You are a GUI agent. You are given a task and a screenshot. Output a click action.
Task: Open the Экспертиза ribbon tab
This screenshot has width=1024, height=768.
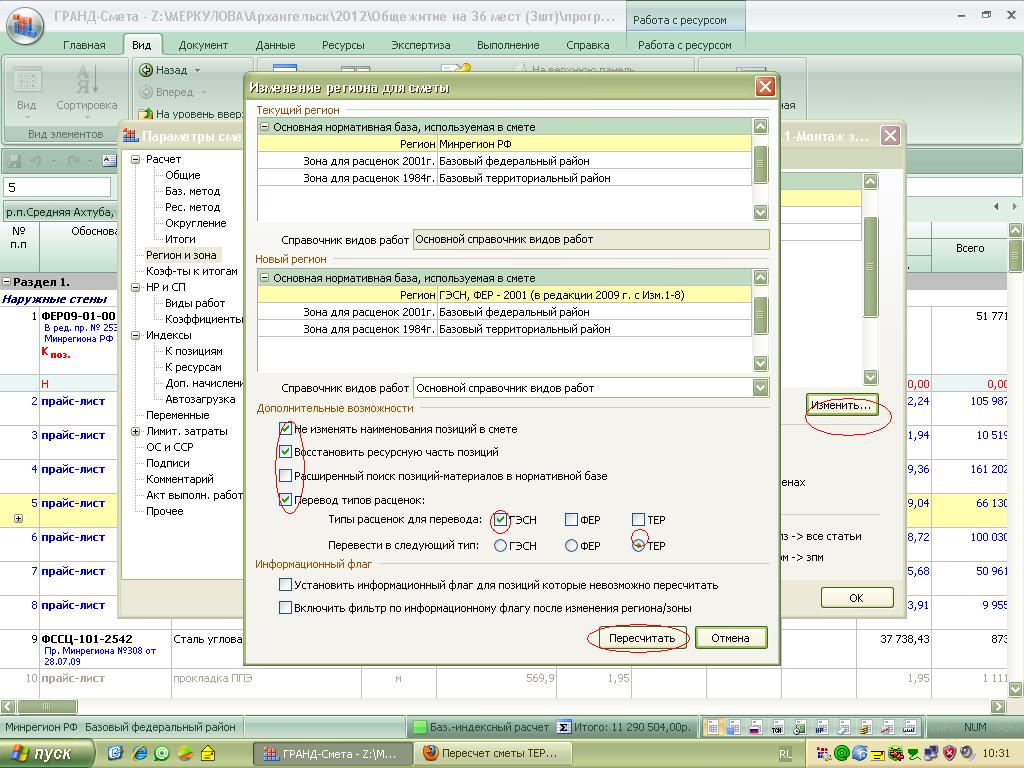coord(420,45)
